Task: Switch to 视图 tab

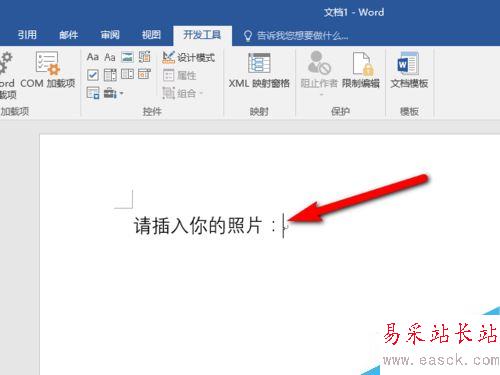Action: (x=151, y=35)
